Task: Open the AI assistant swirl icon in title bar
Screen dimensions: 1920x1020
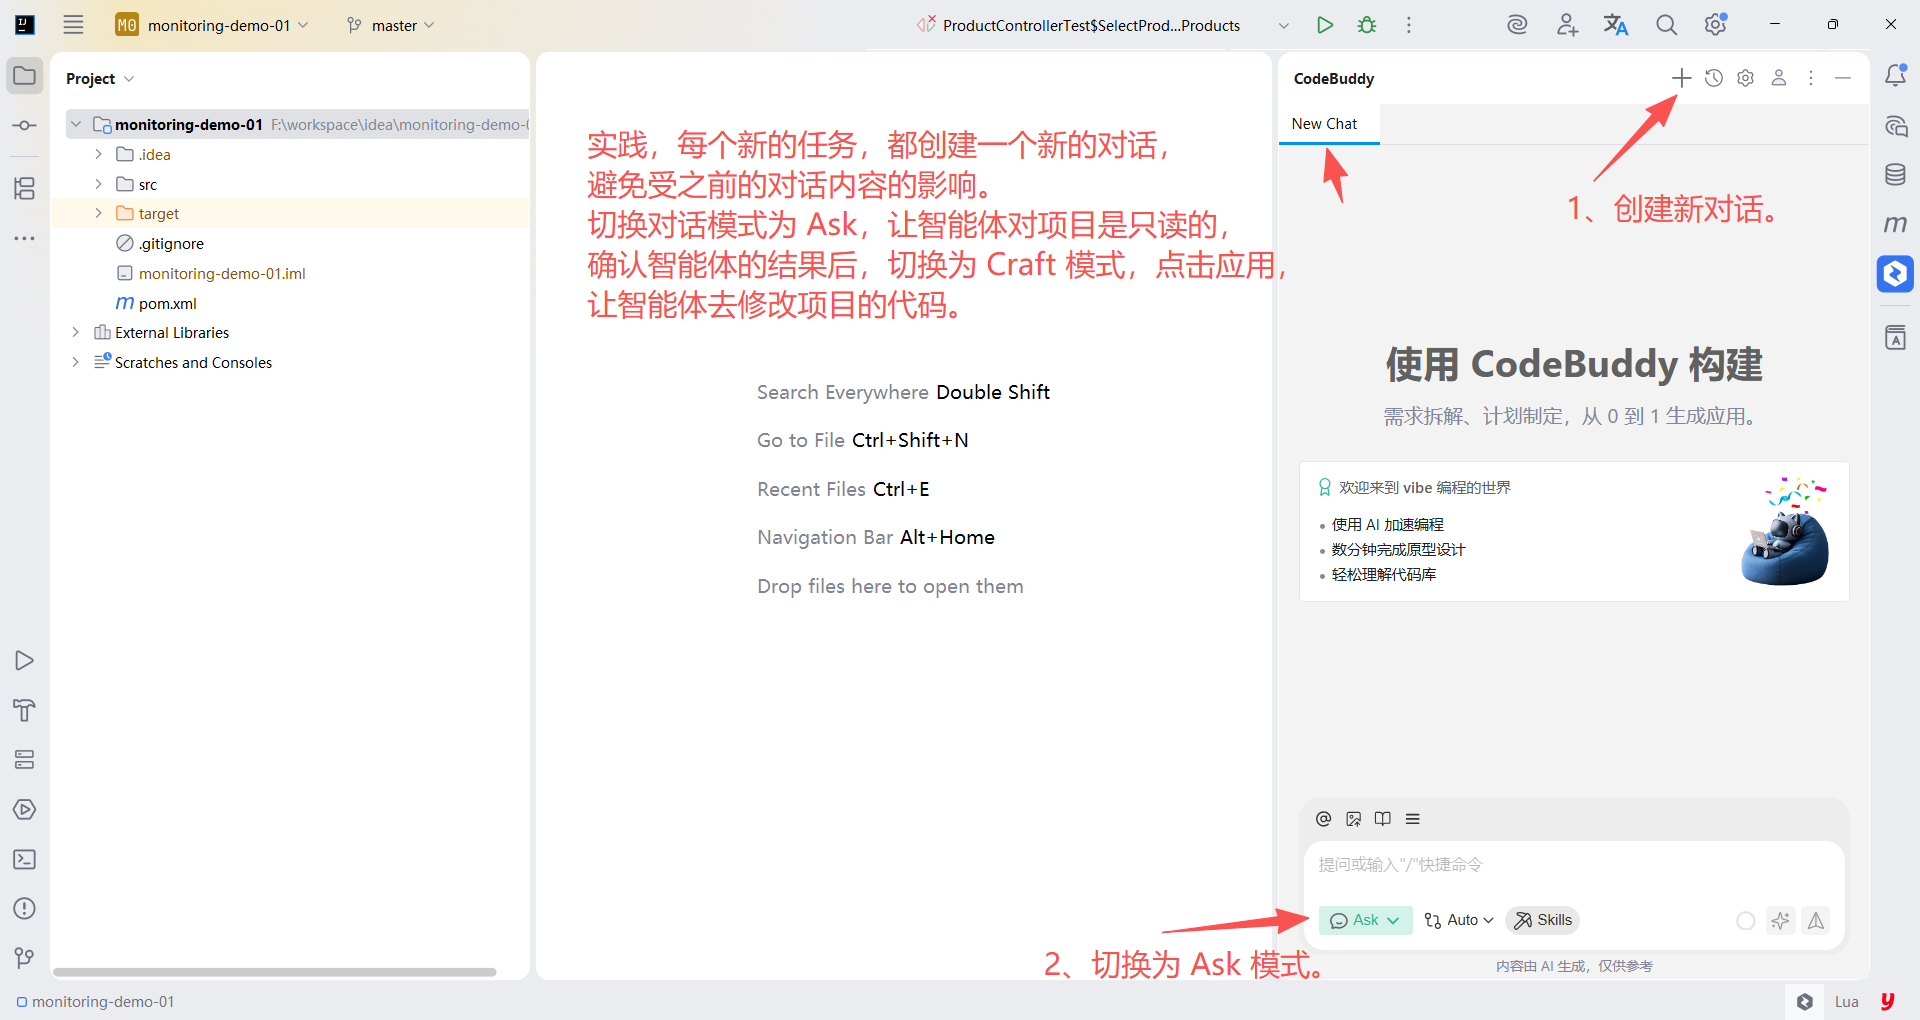Action: [x=1517, y=25]
